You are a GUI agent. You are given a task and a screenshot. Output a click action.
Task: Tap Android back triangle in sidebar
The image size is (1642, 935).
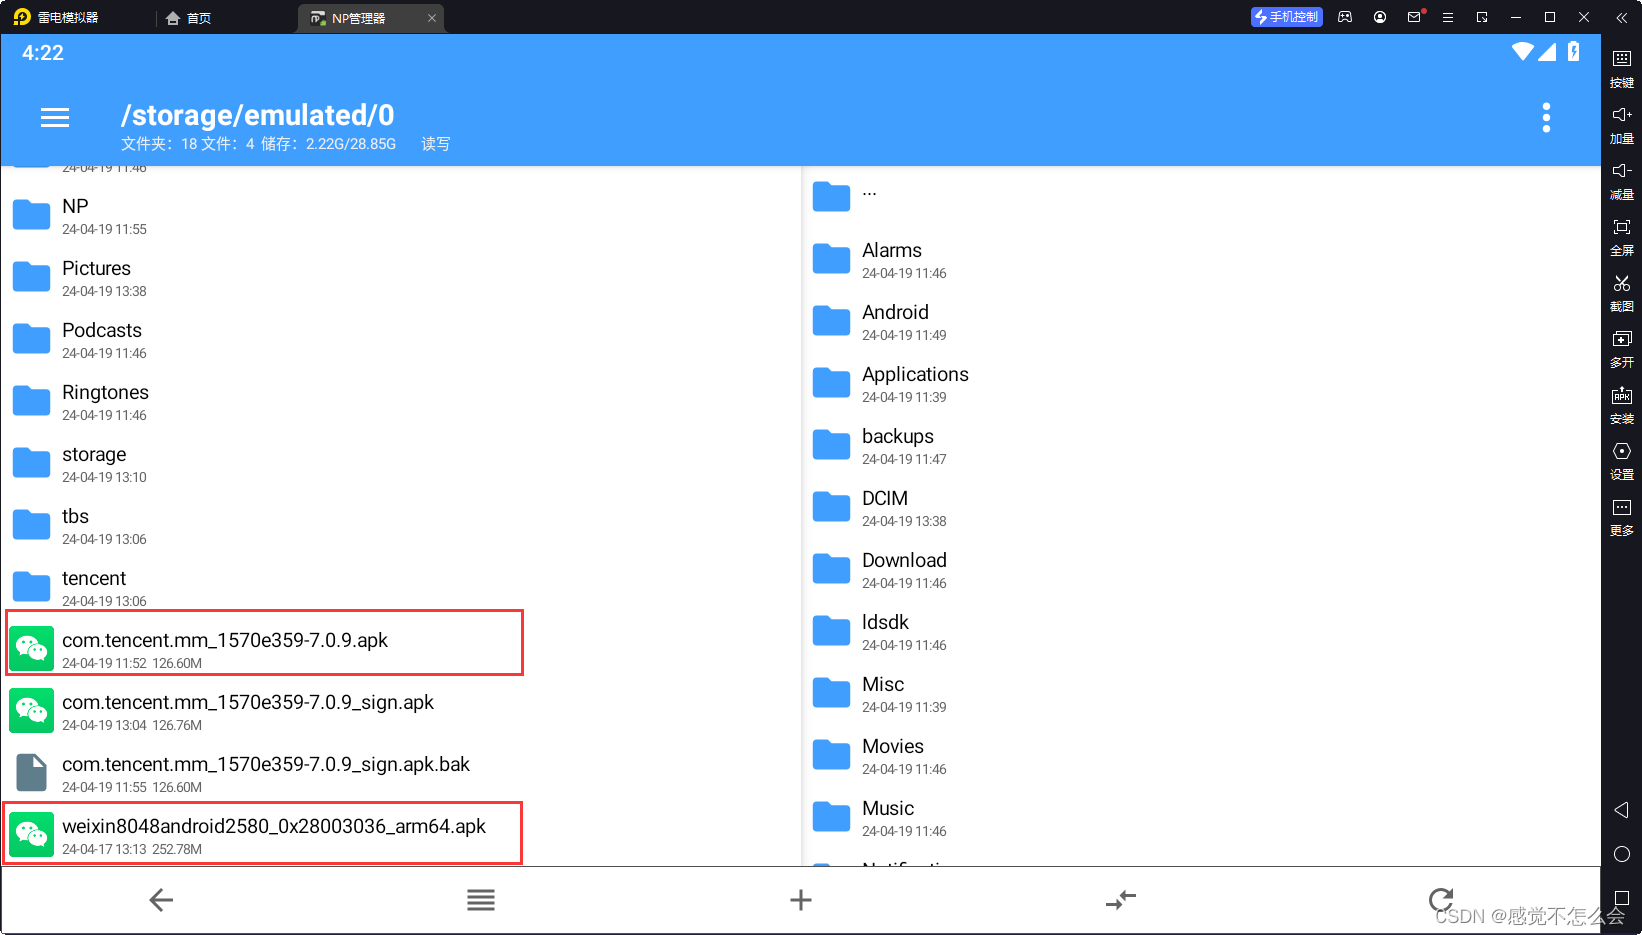pos(1622,809)
